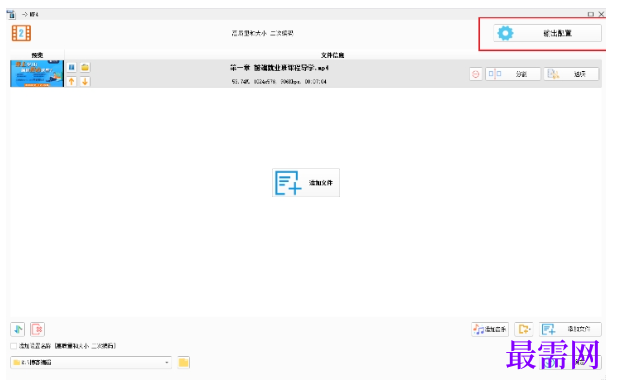Click the preview column header
The width and height of the screenshot is (618, 386).
pos(37,55)
